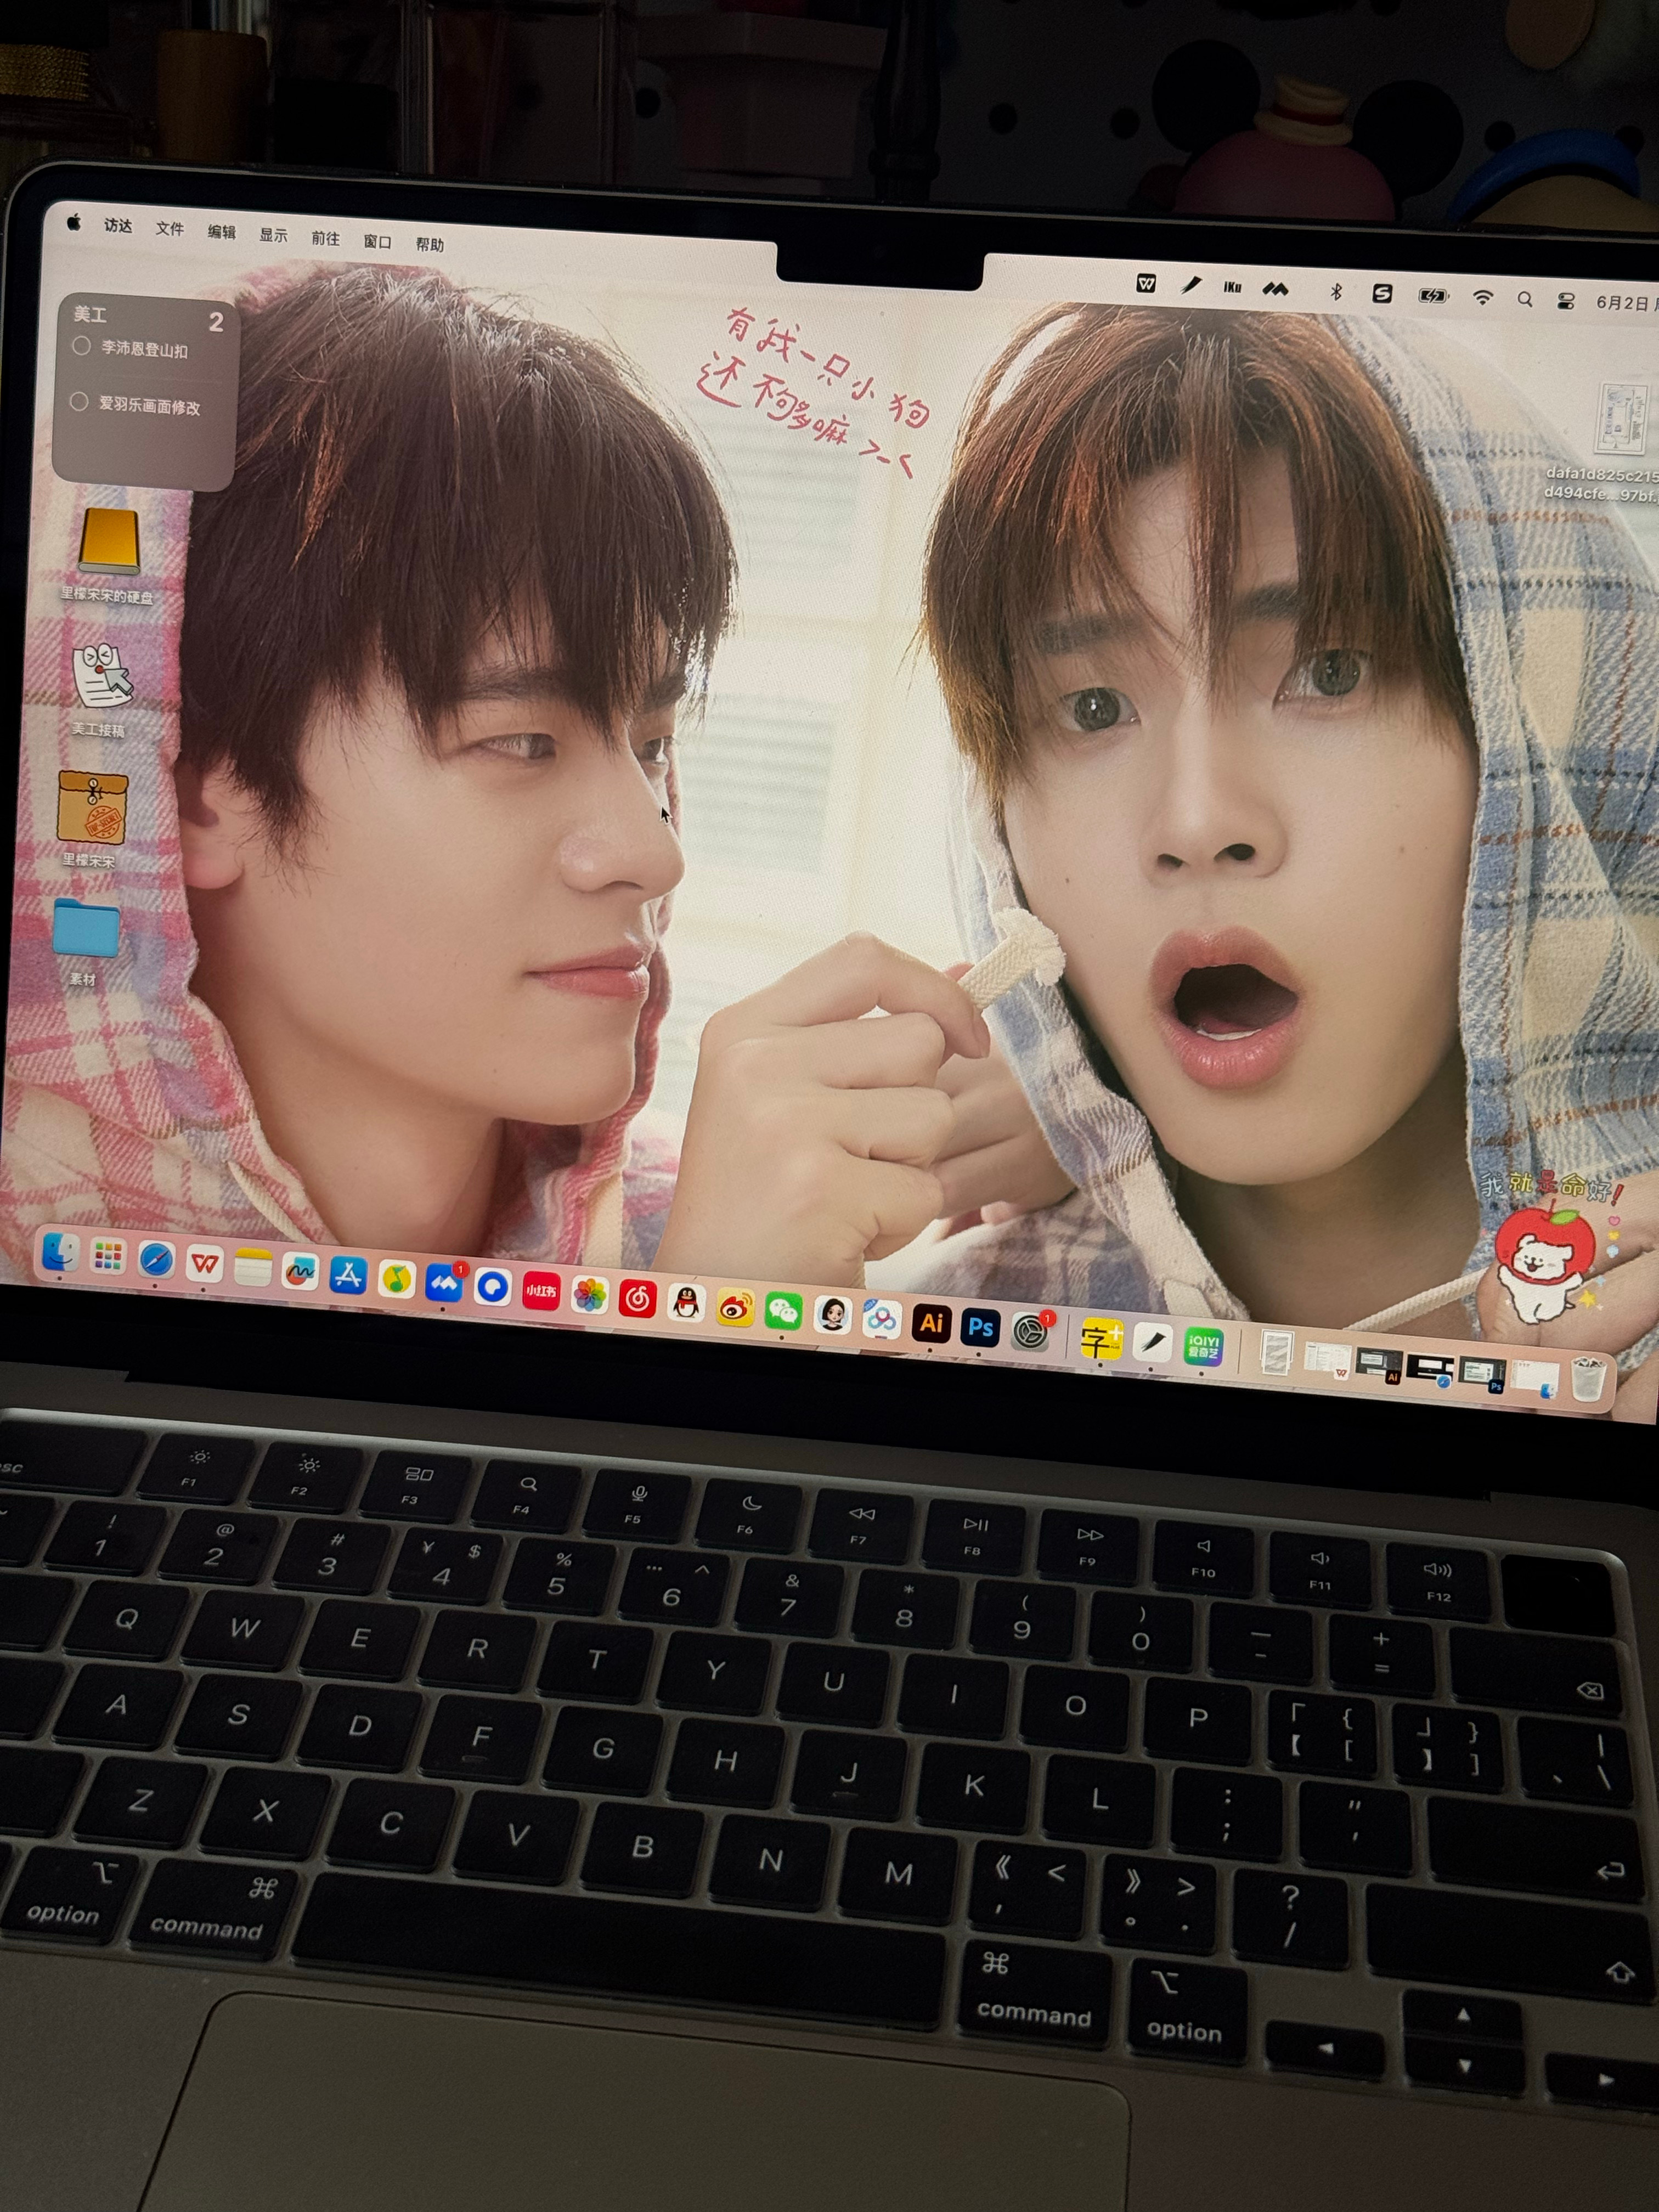Open System Settings with badge in dock
Screen dimensions: 1659x2212
[1030, 1332]
